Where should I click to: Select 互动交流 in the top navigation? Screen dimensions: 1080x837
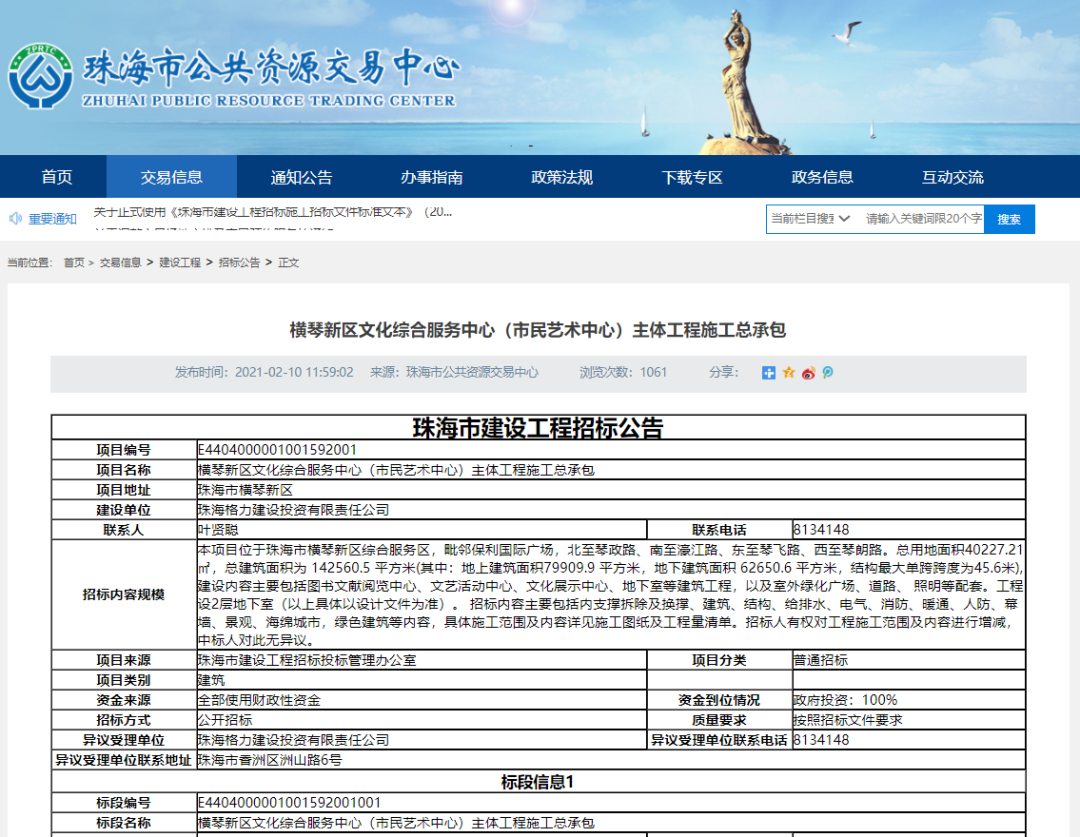click(952, 177)
